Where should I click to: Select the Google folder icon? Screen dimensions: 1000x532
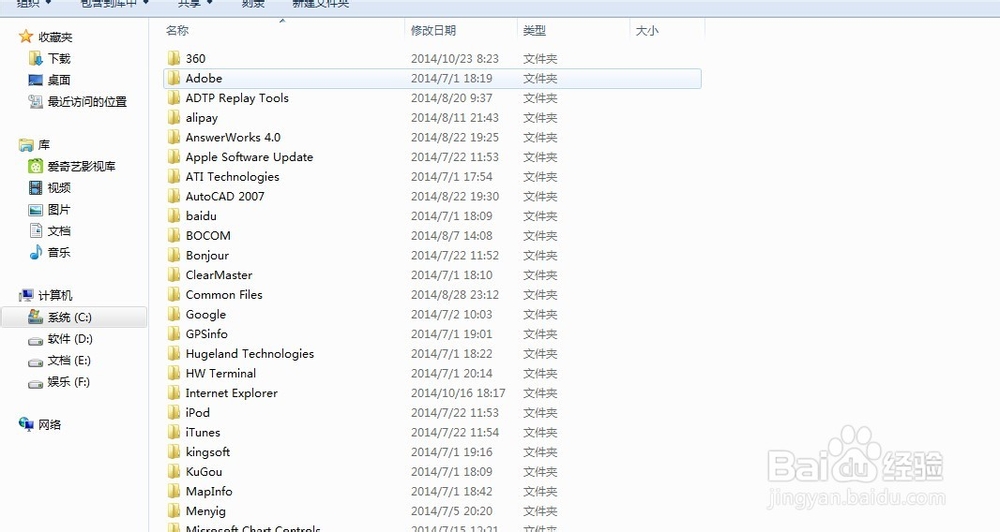pos(173,314)
